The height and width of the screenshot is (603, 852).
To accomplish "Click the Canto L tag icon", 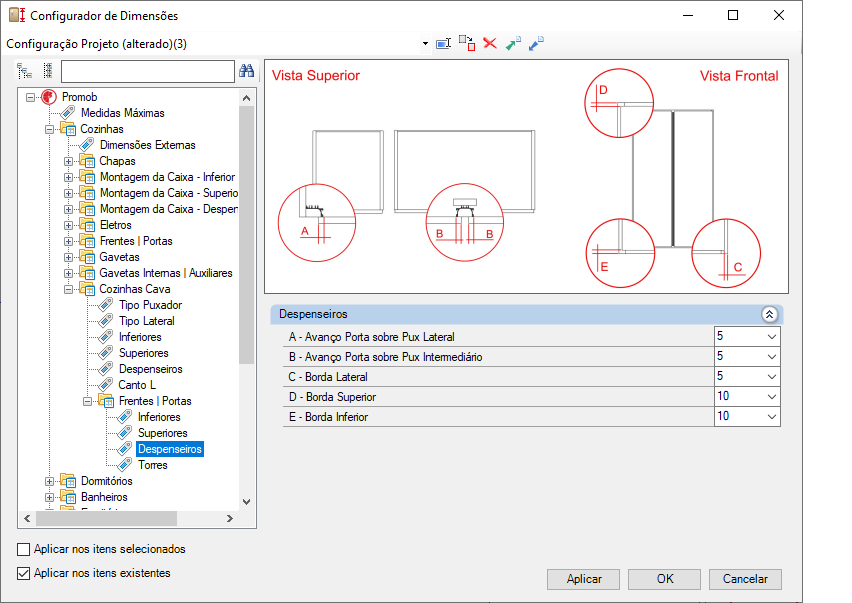I will [106, 385].
